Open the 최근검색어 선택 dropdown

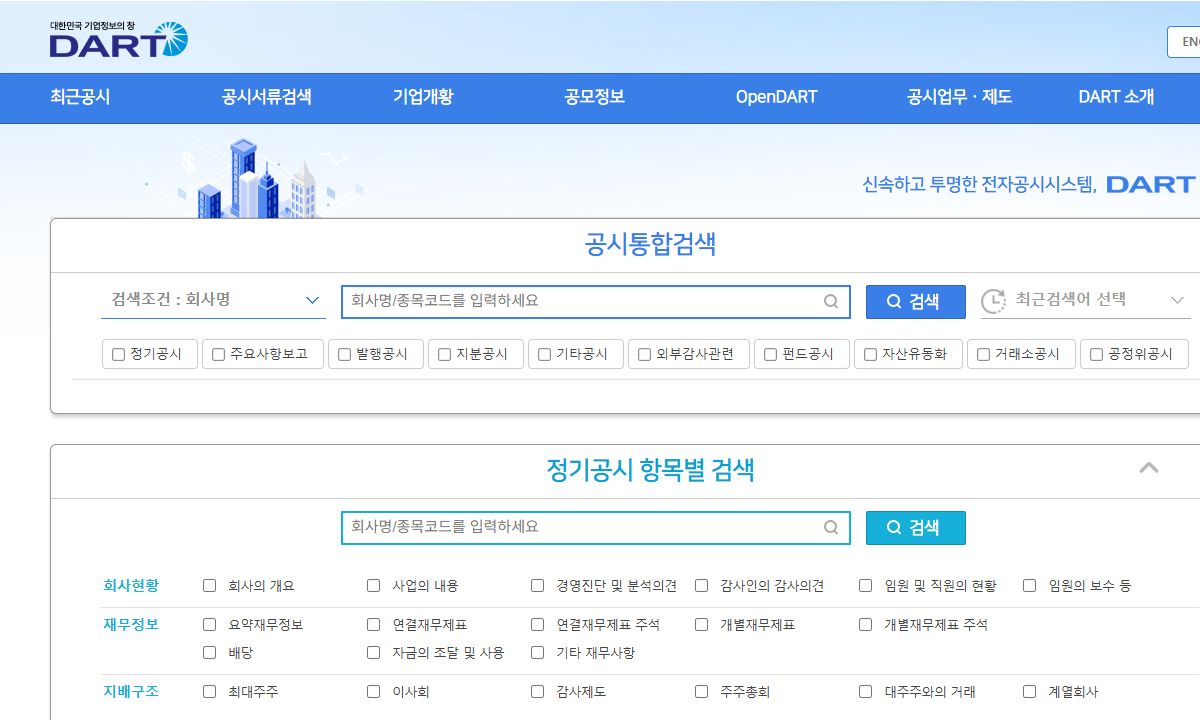pos(1086,299)
